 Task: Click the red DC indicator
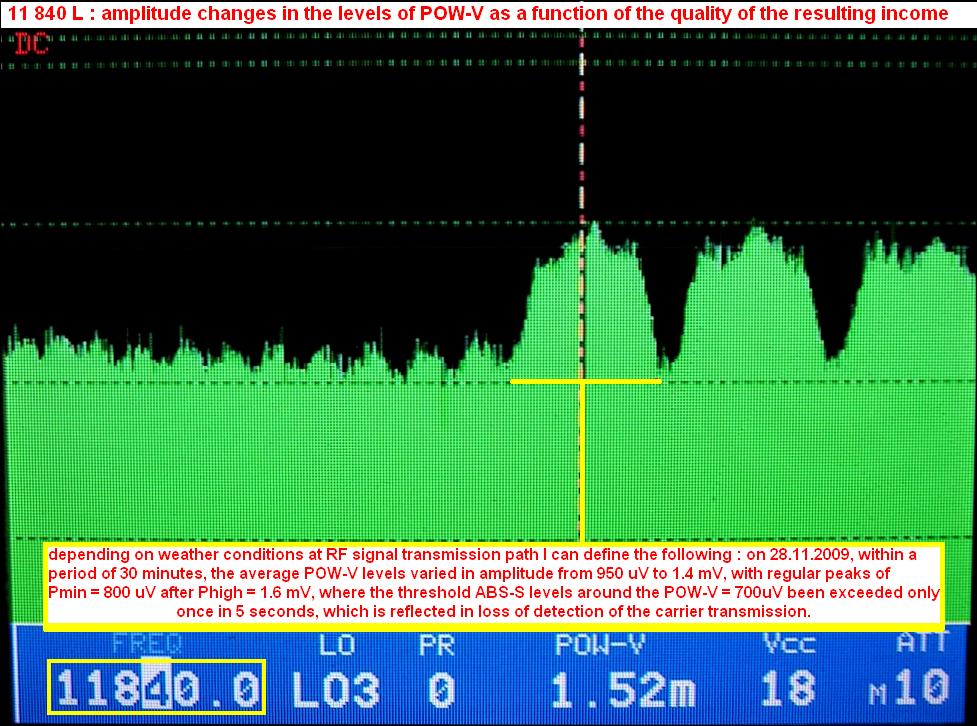[29, 42]
